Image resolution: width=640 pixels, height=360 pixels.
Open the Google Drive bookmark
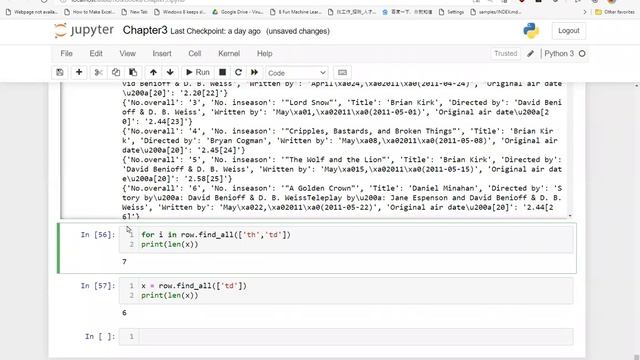tap(238, 12)
